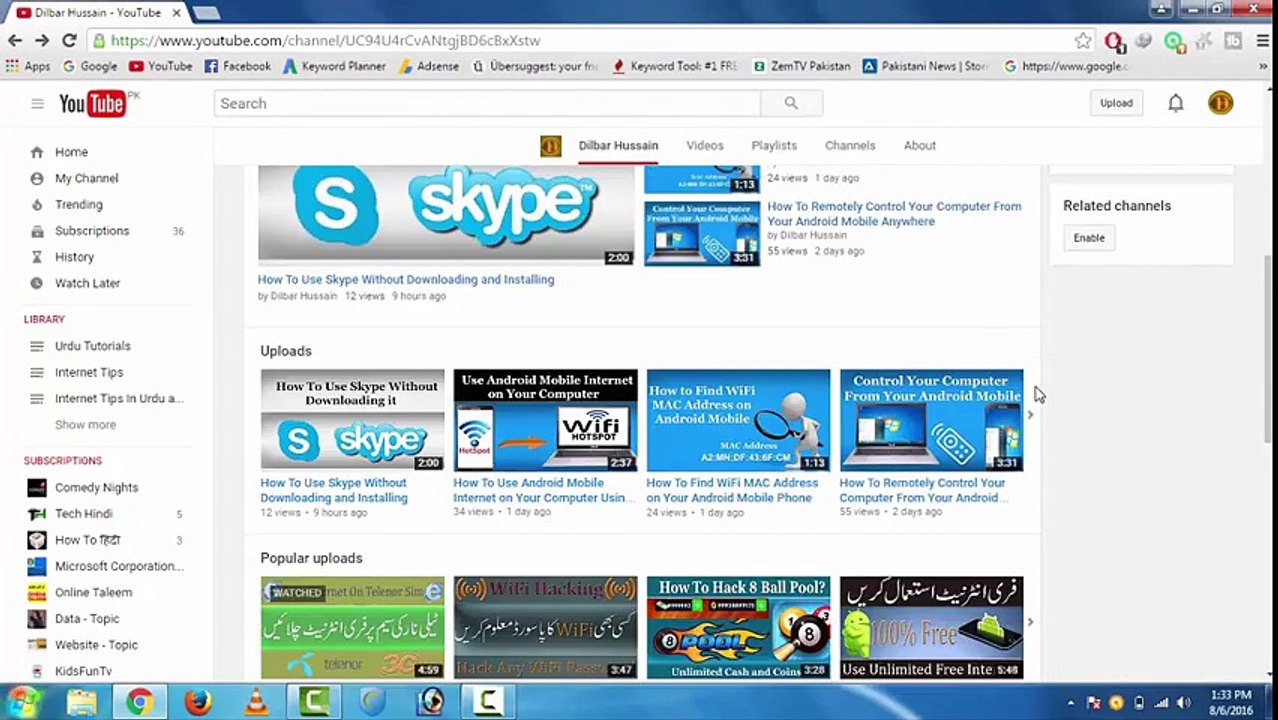Reload the page with refresh icon
Image resolution: width=1278 pixels, height=720 pixels.
pyautogui.click(x=69, y=41)
